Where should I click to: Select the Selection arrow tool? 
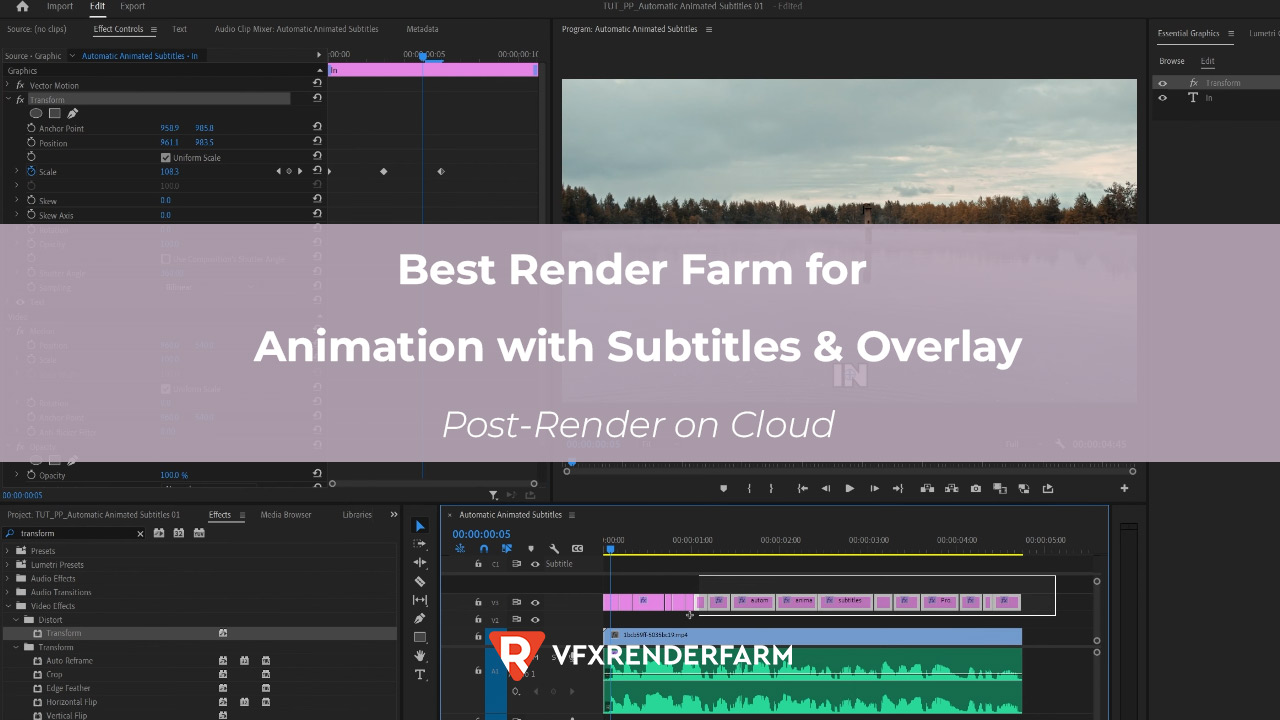(x=420, y=526)
